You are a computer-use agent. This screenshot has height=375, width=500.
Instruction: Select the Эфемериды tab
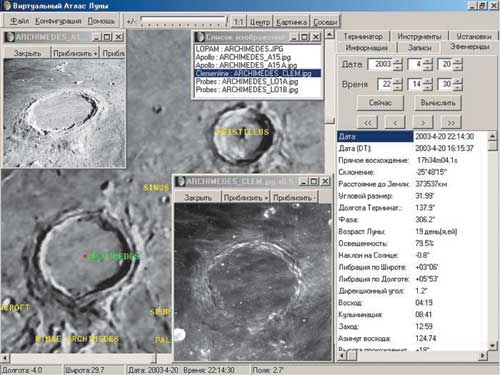(470, 47)
